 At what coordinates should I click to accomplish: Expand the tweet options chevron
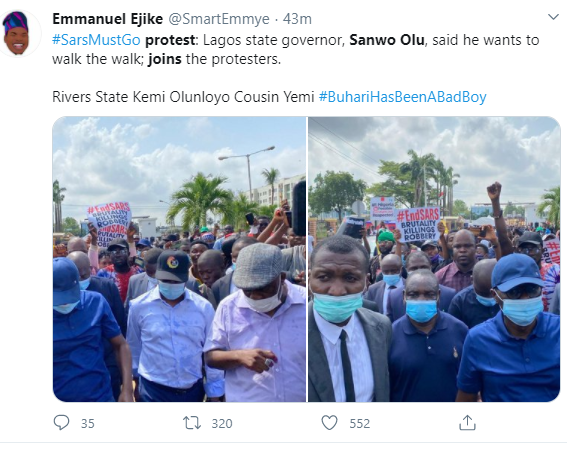(x=553, y=17)
